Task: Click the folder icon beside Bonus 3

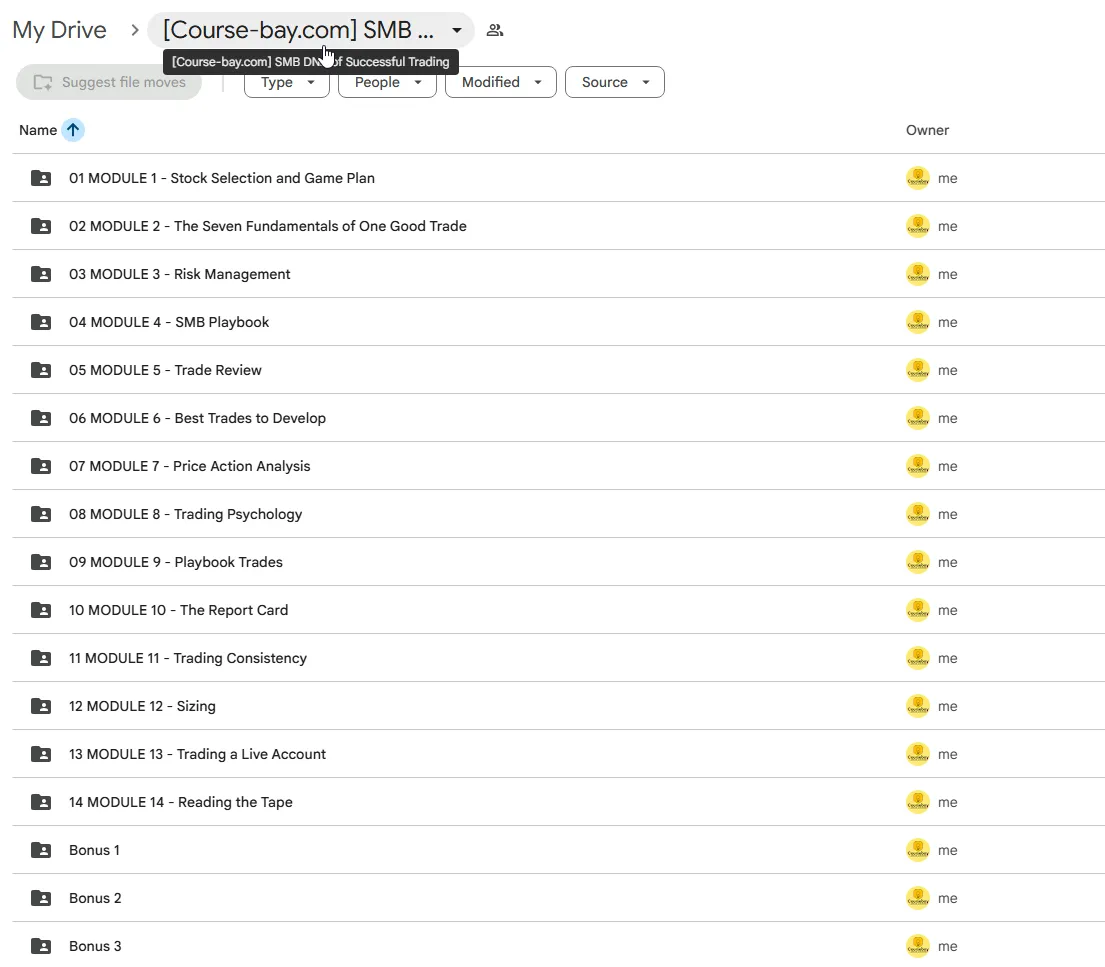Action: coord(41,946)
